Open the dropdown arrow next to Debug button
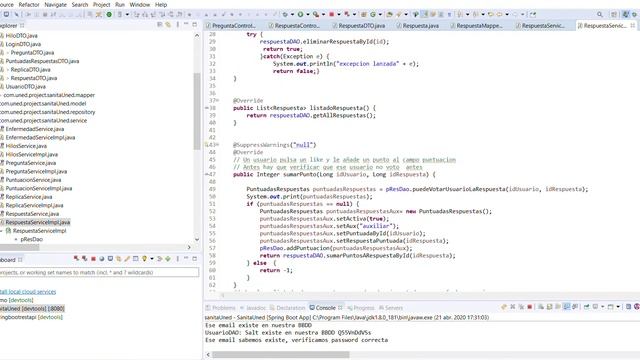This screenshot has height=360, width=640. [x=292, y=14]
